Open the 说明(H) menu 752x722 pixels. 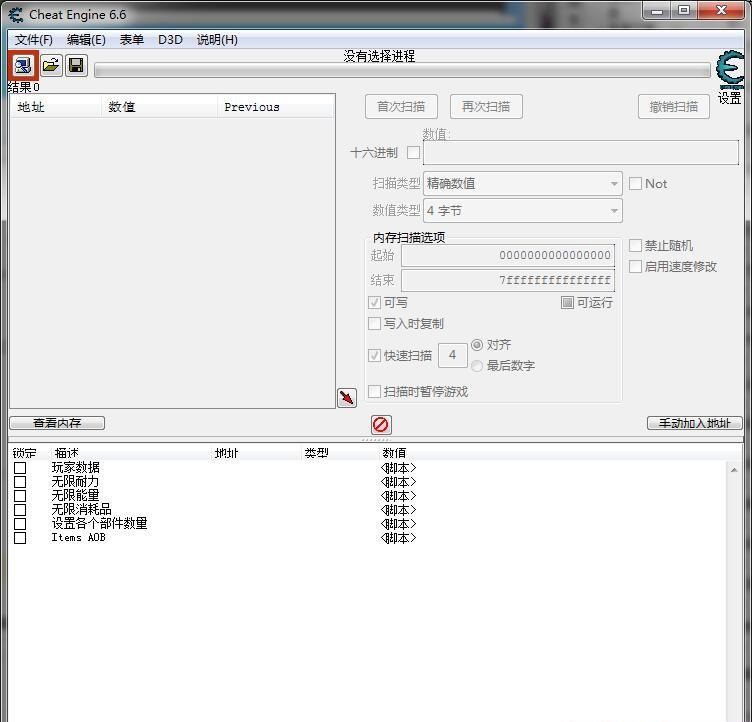click(217, 40)
